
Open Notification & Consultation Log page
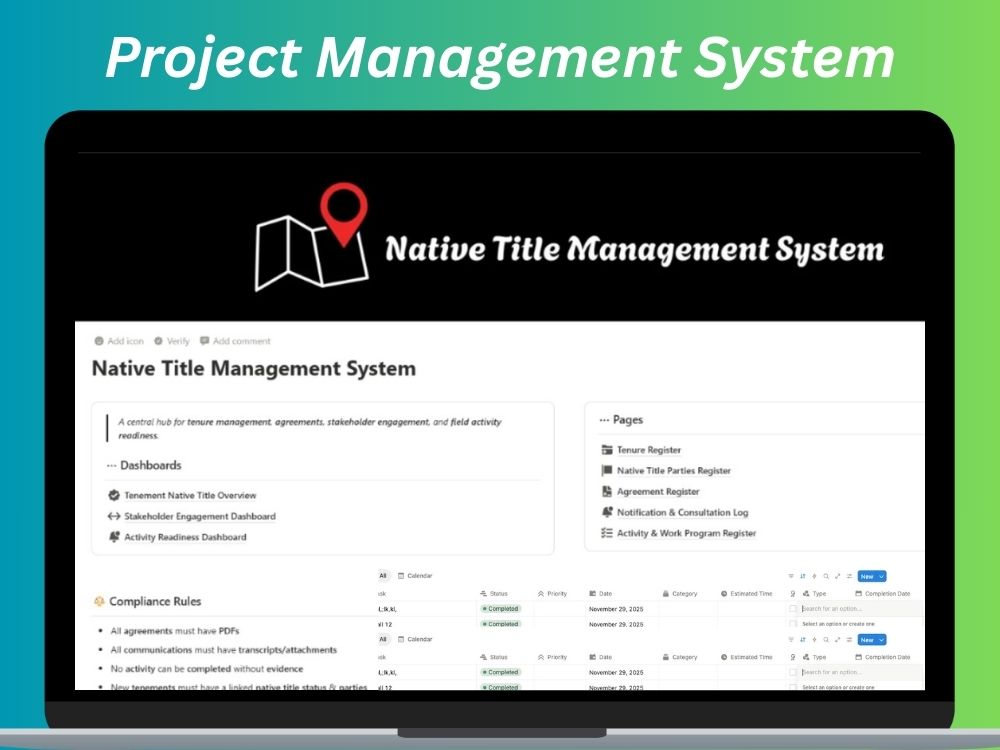682,512
